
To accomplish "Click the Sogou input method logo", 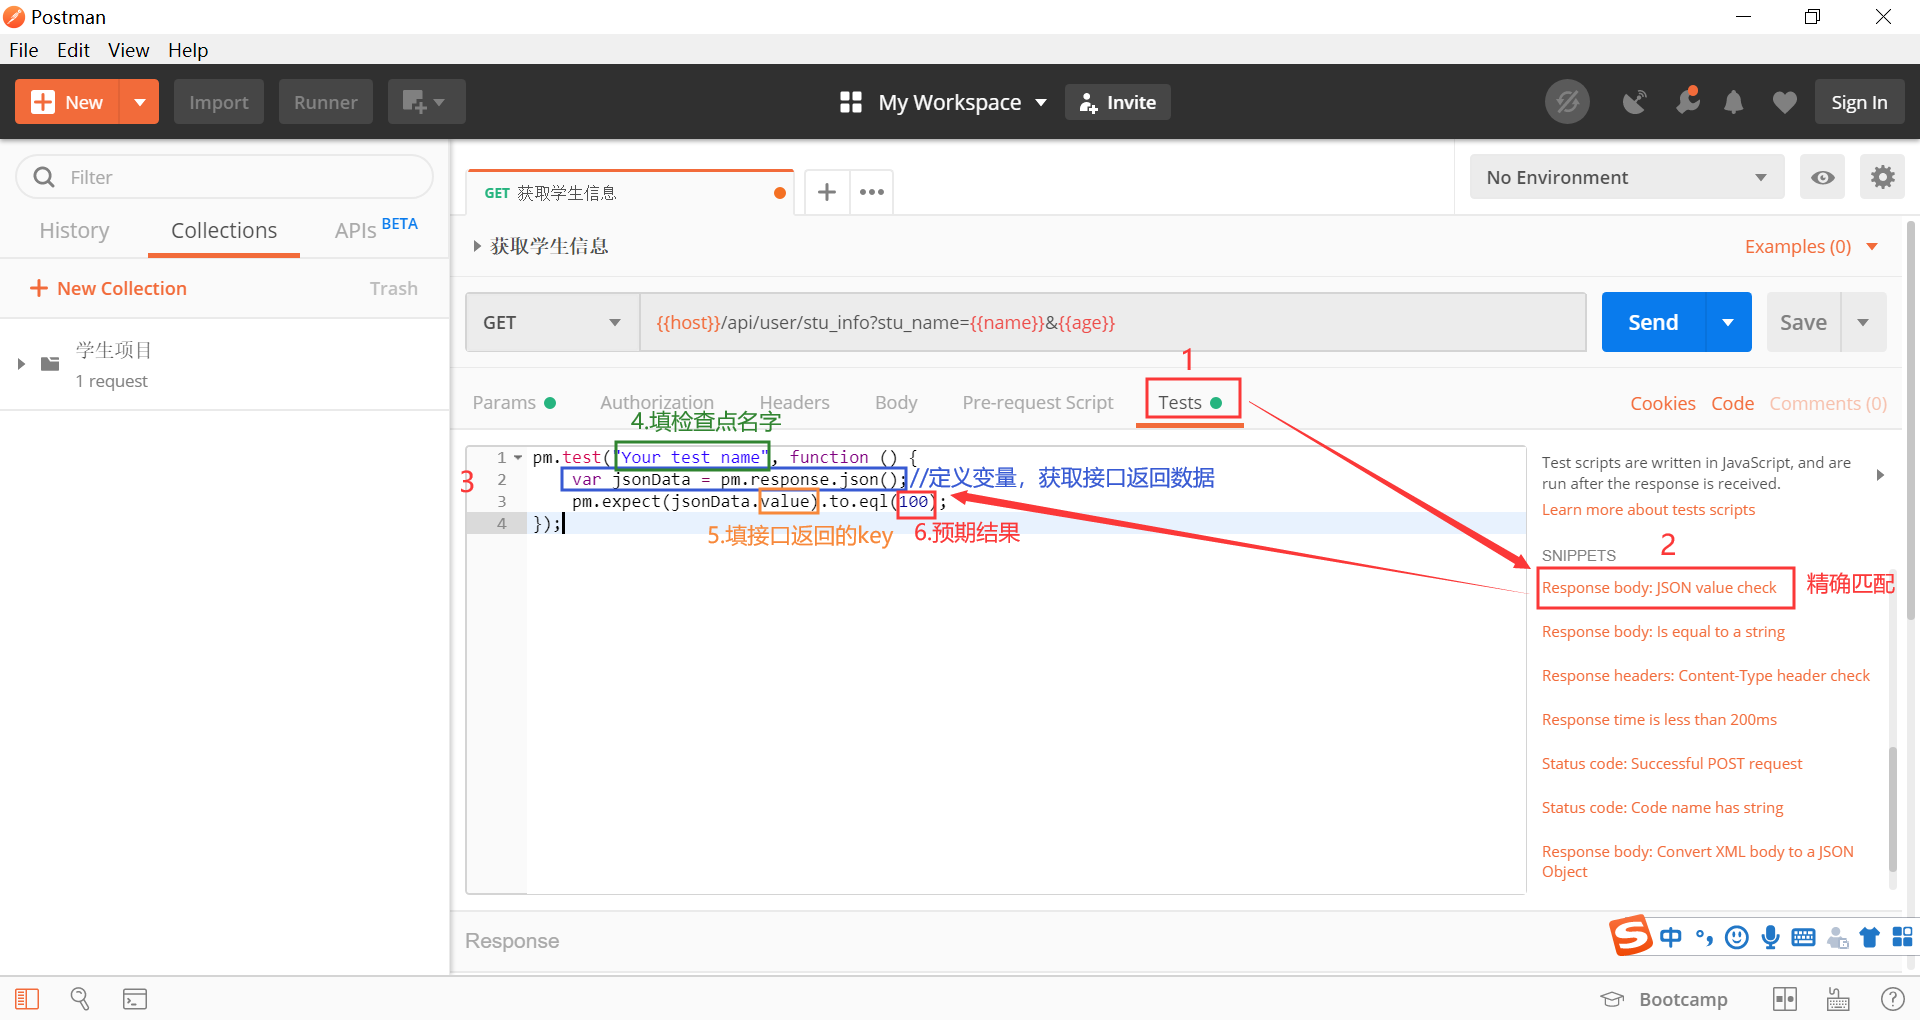I will [1631, 936].
